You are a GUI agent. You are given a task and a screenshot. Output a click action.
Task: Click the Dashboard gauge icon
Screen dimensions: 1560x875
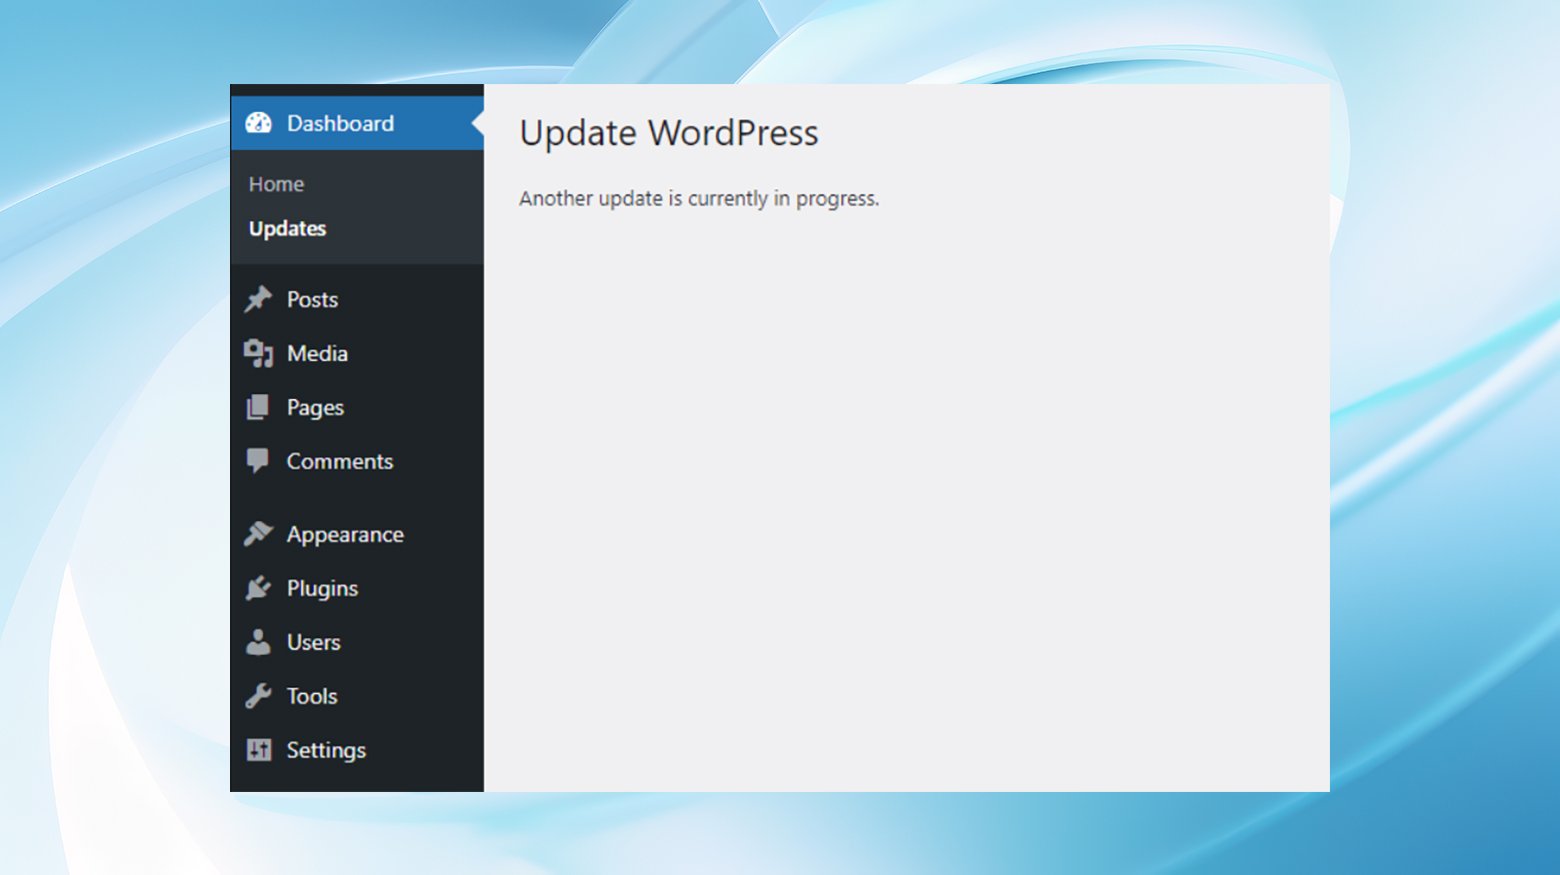[258, 123]
